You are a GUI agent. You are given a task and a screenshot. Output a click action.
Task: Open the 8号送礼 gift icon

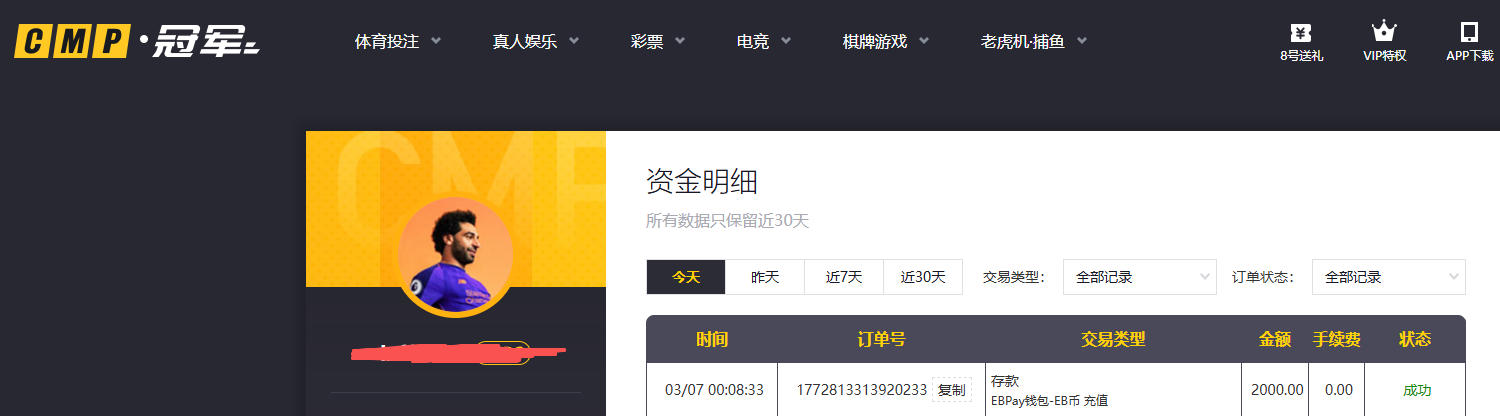point(1301,33)
